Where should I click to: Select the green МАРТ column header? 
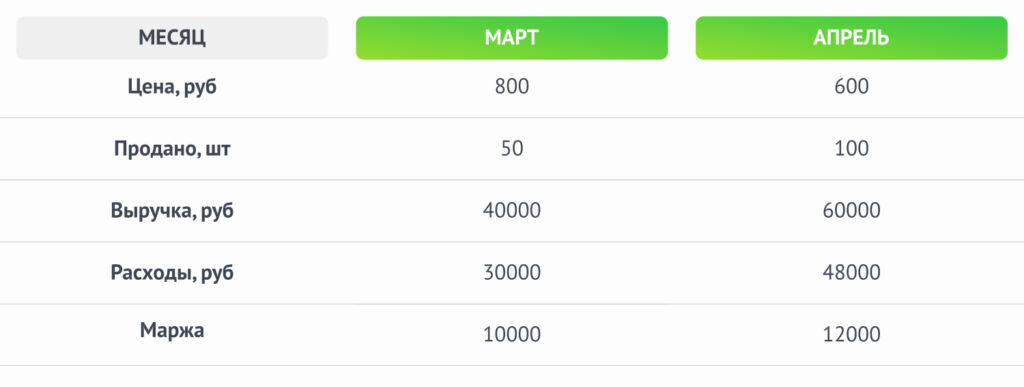pyautogui.click(x=511, y=38)
